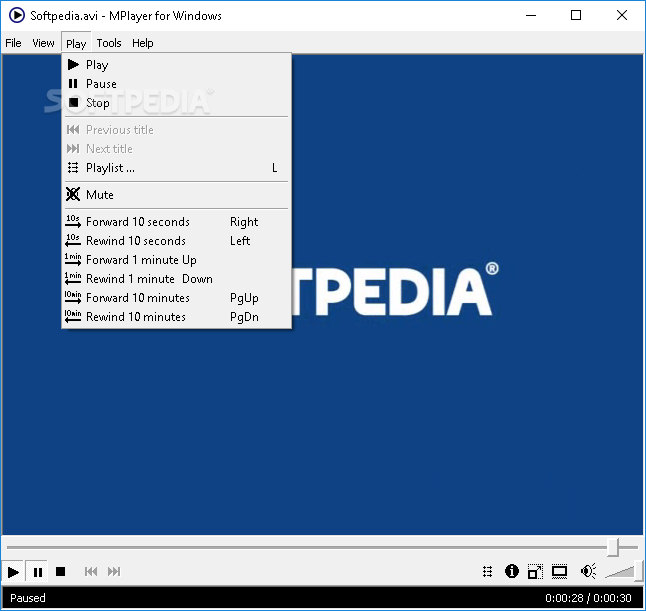Toggle Mute in the Play menu

click(176, 194)
